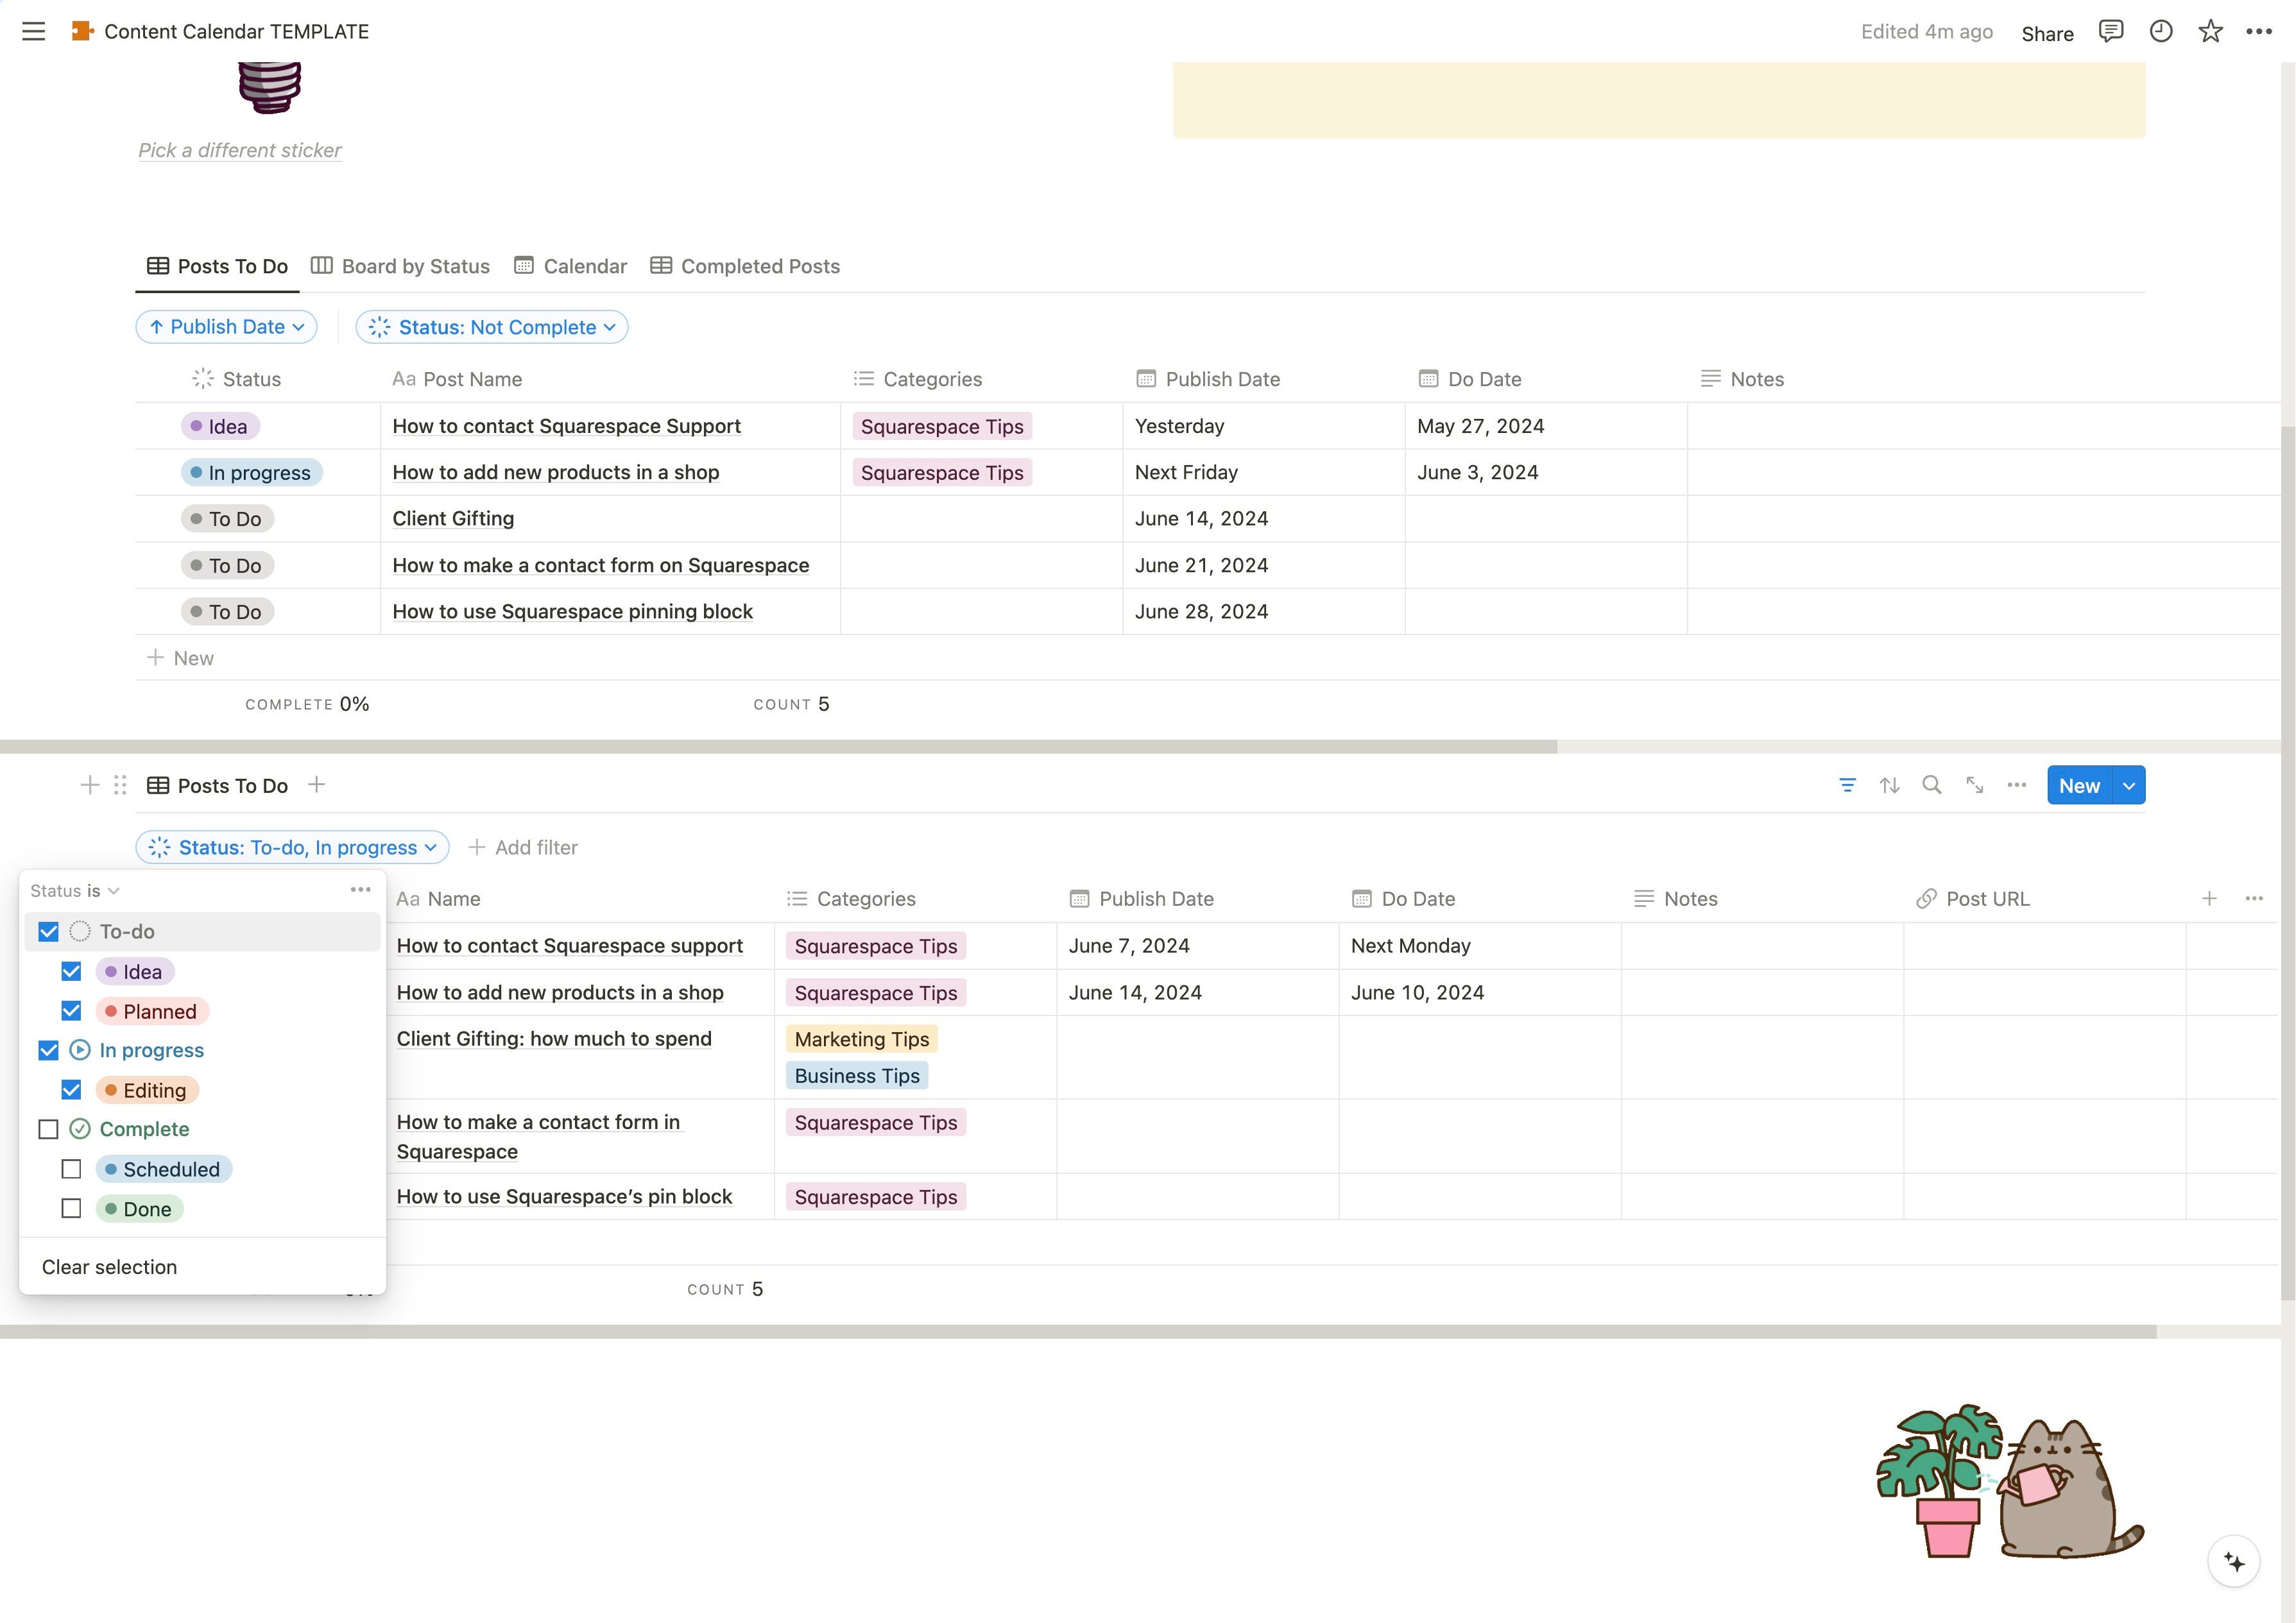Open the database search magnifier
This screenshot has width=2296, height=1623.
1931,785
